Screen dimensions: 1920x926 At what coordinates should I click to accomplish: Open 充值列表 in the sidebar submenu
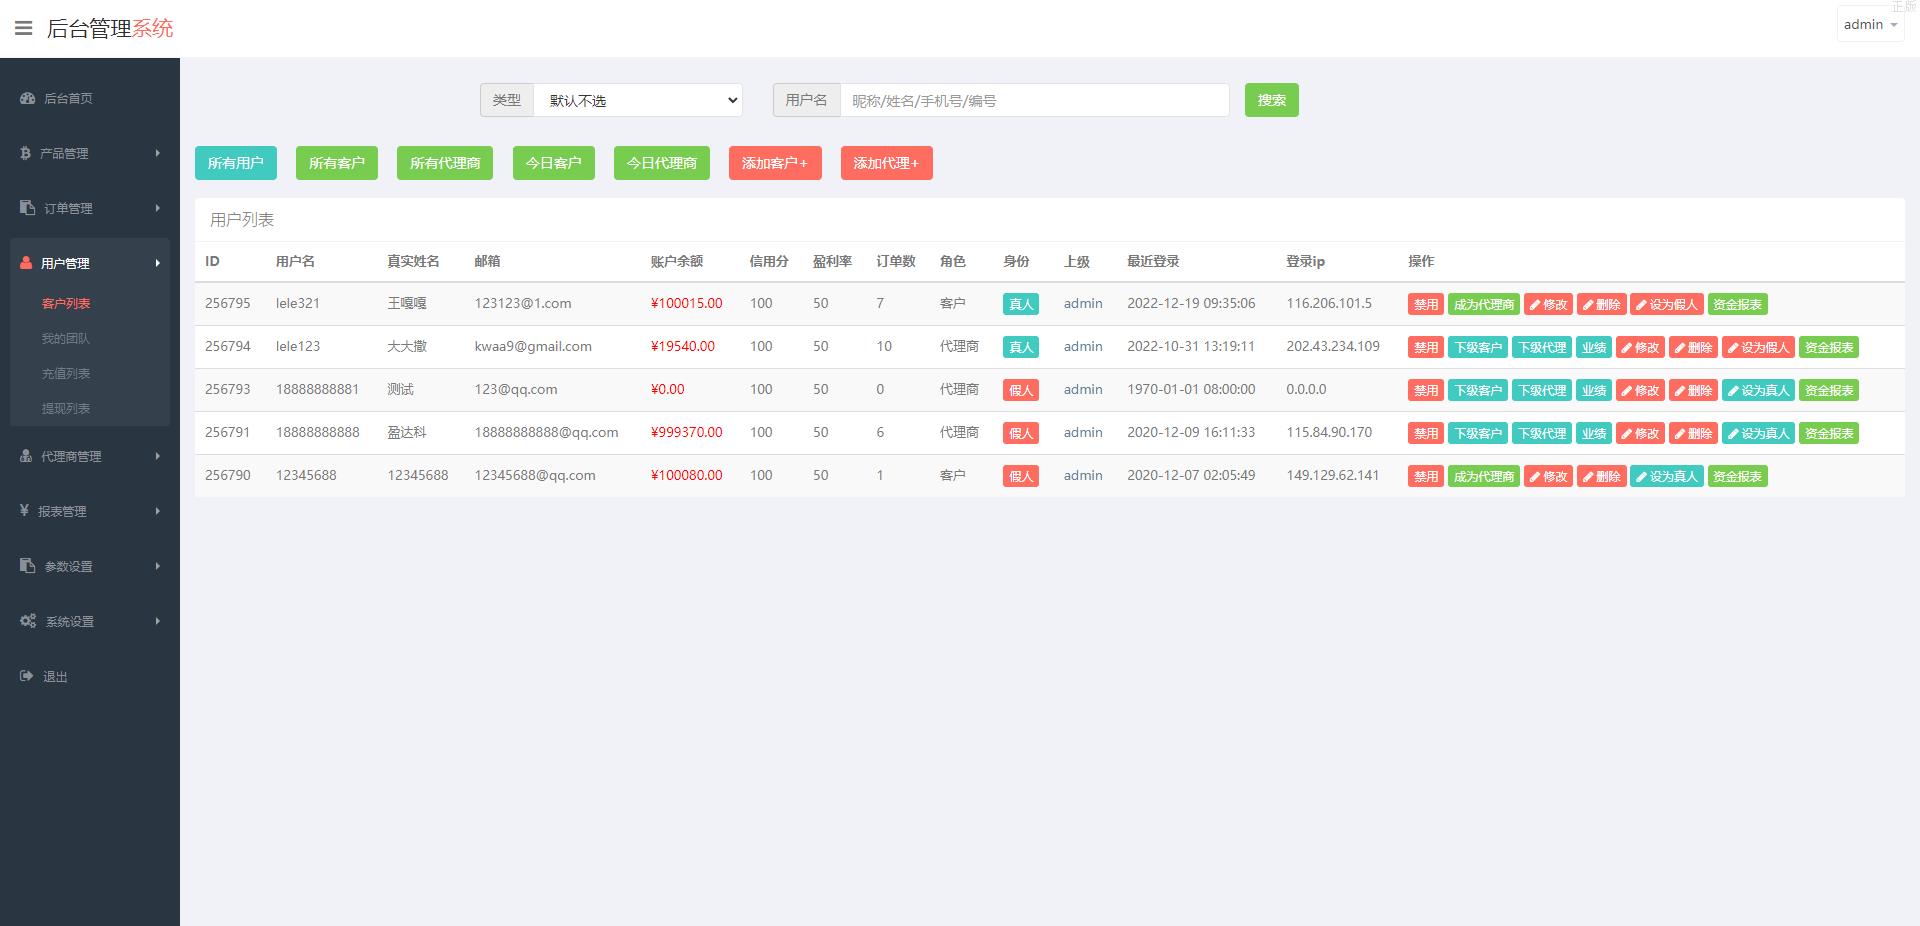pos(66,373)
